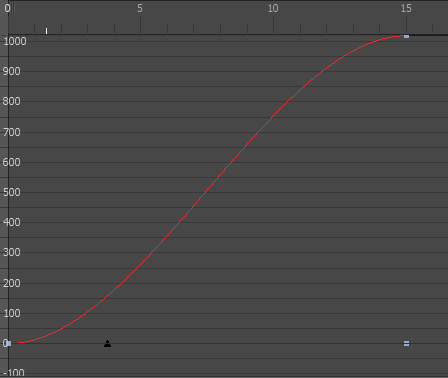The height and width of the screenshot is (378, 448).
Task: Click the value axis label 400
Action: tap(11, 222)
